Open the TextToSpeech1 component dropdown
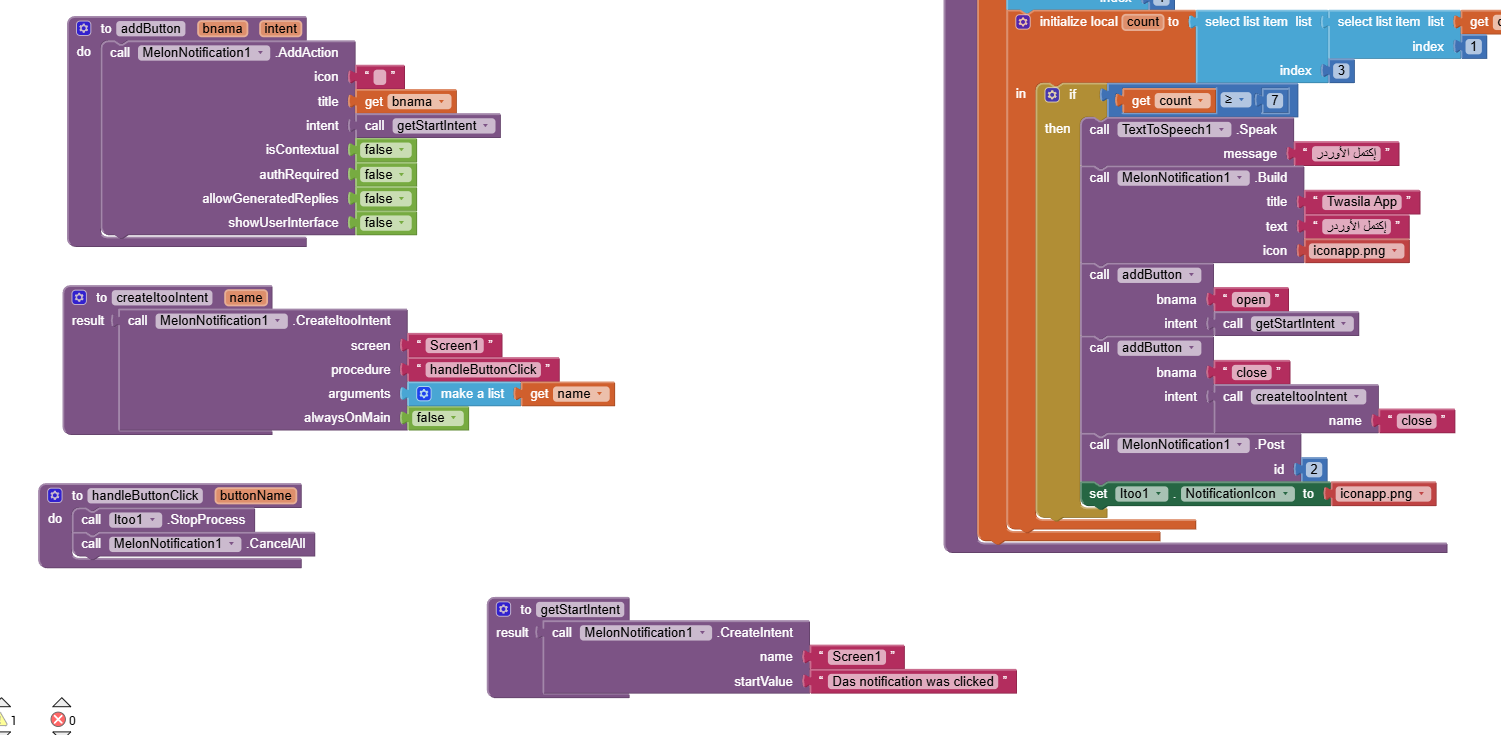 tap(1174, 130)
